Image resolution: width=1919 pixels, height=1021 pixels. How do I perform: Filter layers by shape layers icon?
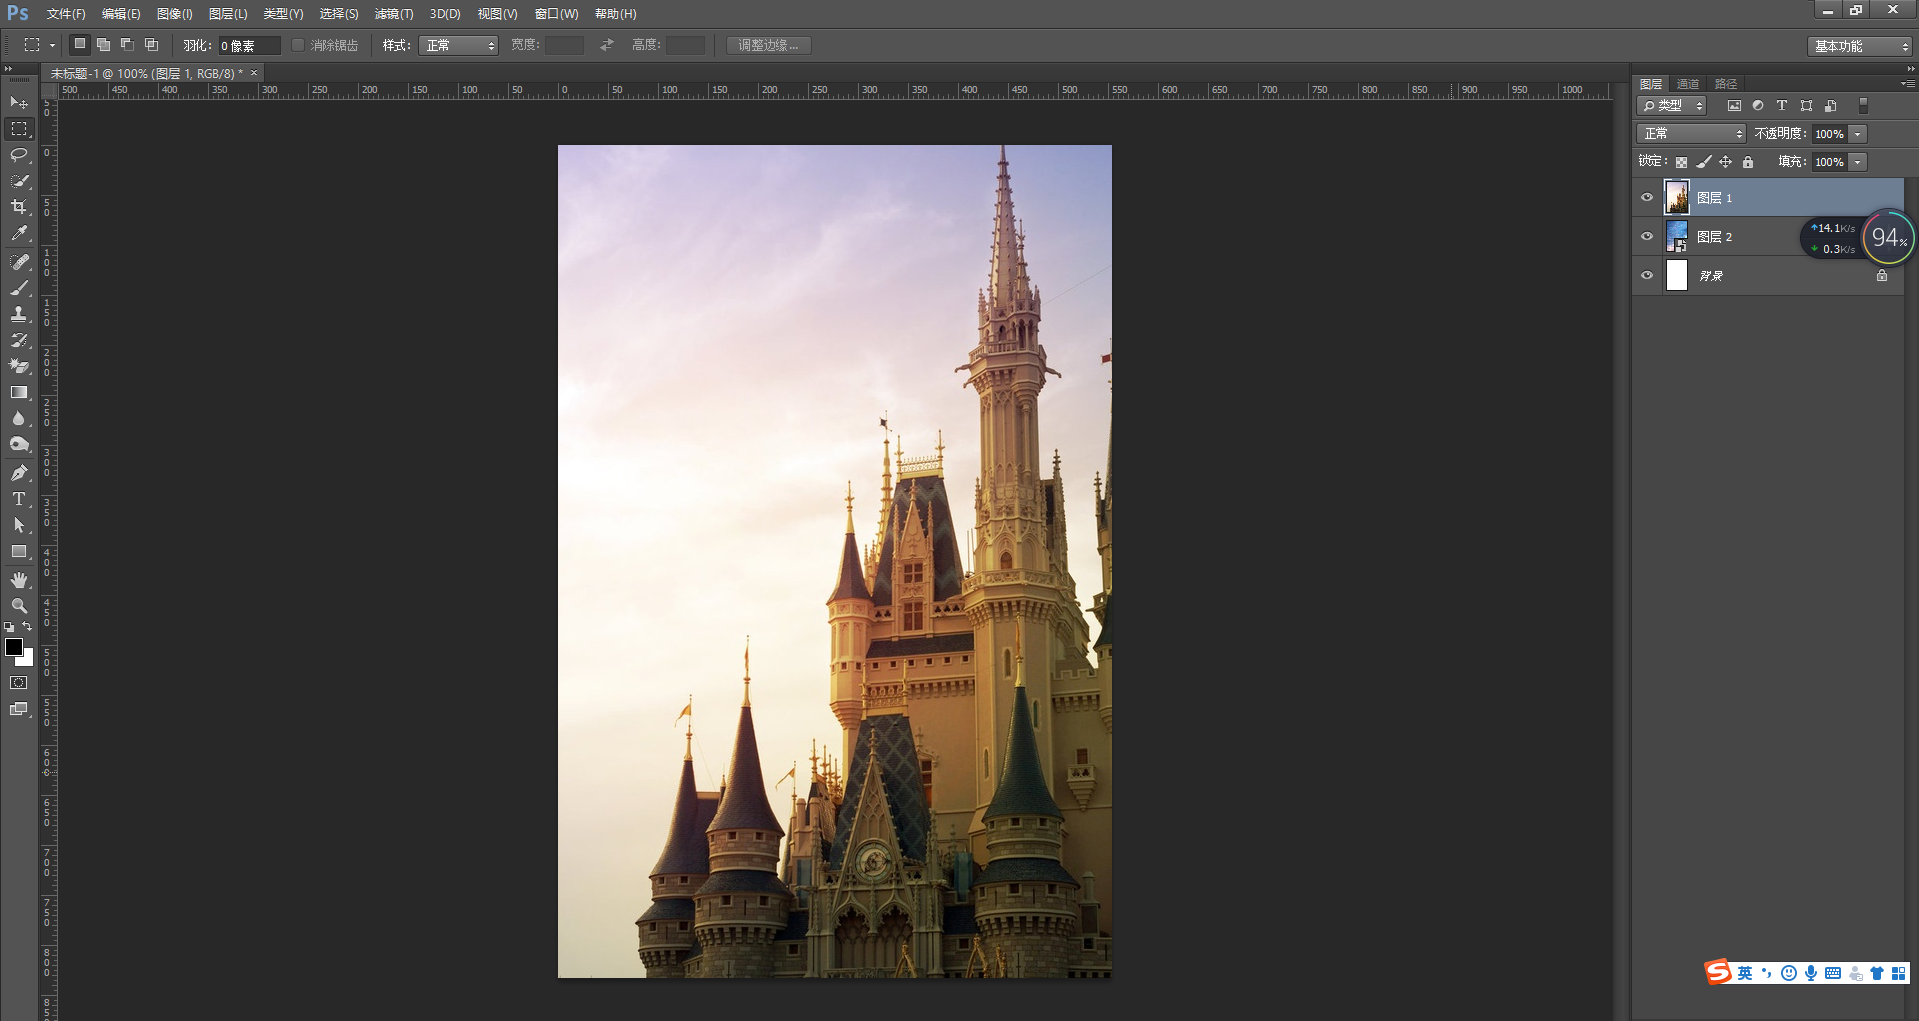coord(1806,105)
